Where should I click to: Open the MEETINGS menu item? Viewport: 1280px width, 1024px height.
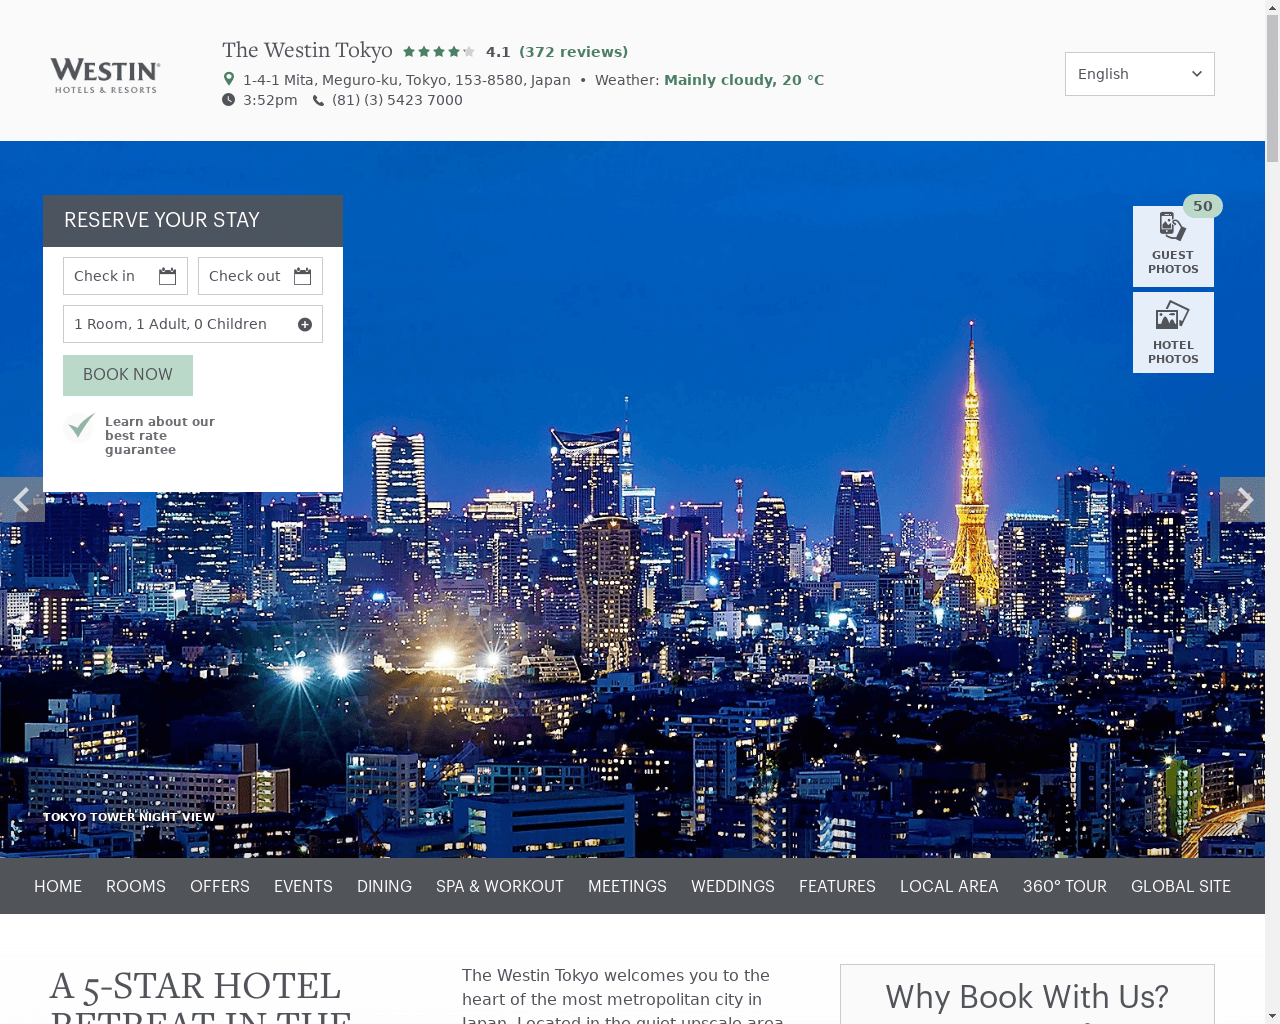627,886
